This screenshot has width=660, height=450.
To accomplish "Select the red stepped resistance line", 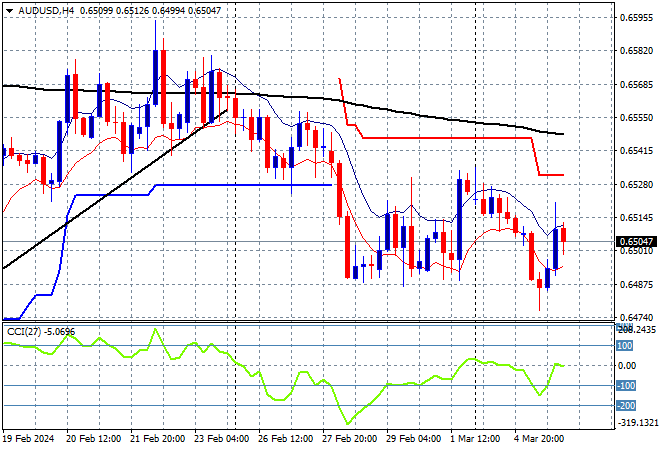I will click(450, 138).
